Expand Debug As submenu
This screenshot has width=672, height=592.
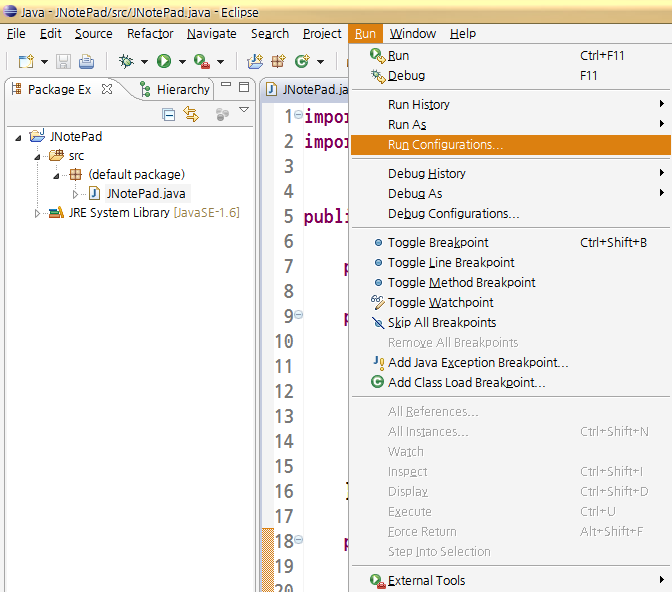click(x=511, y=194)
